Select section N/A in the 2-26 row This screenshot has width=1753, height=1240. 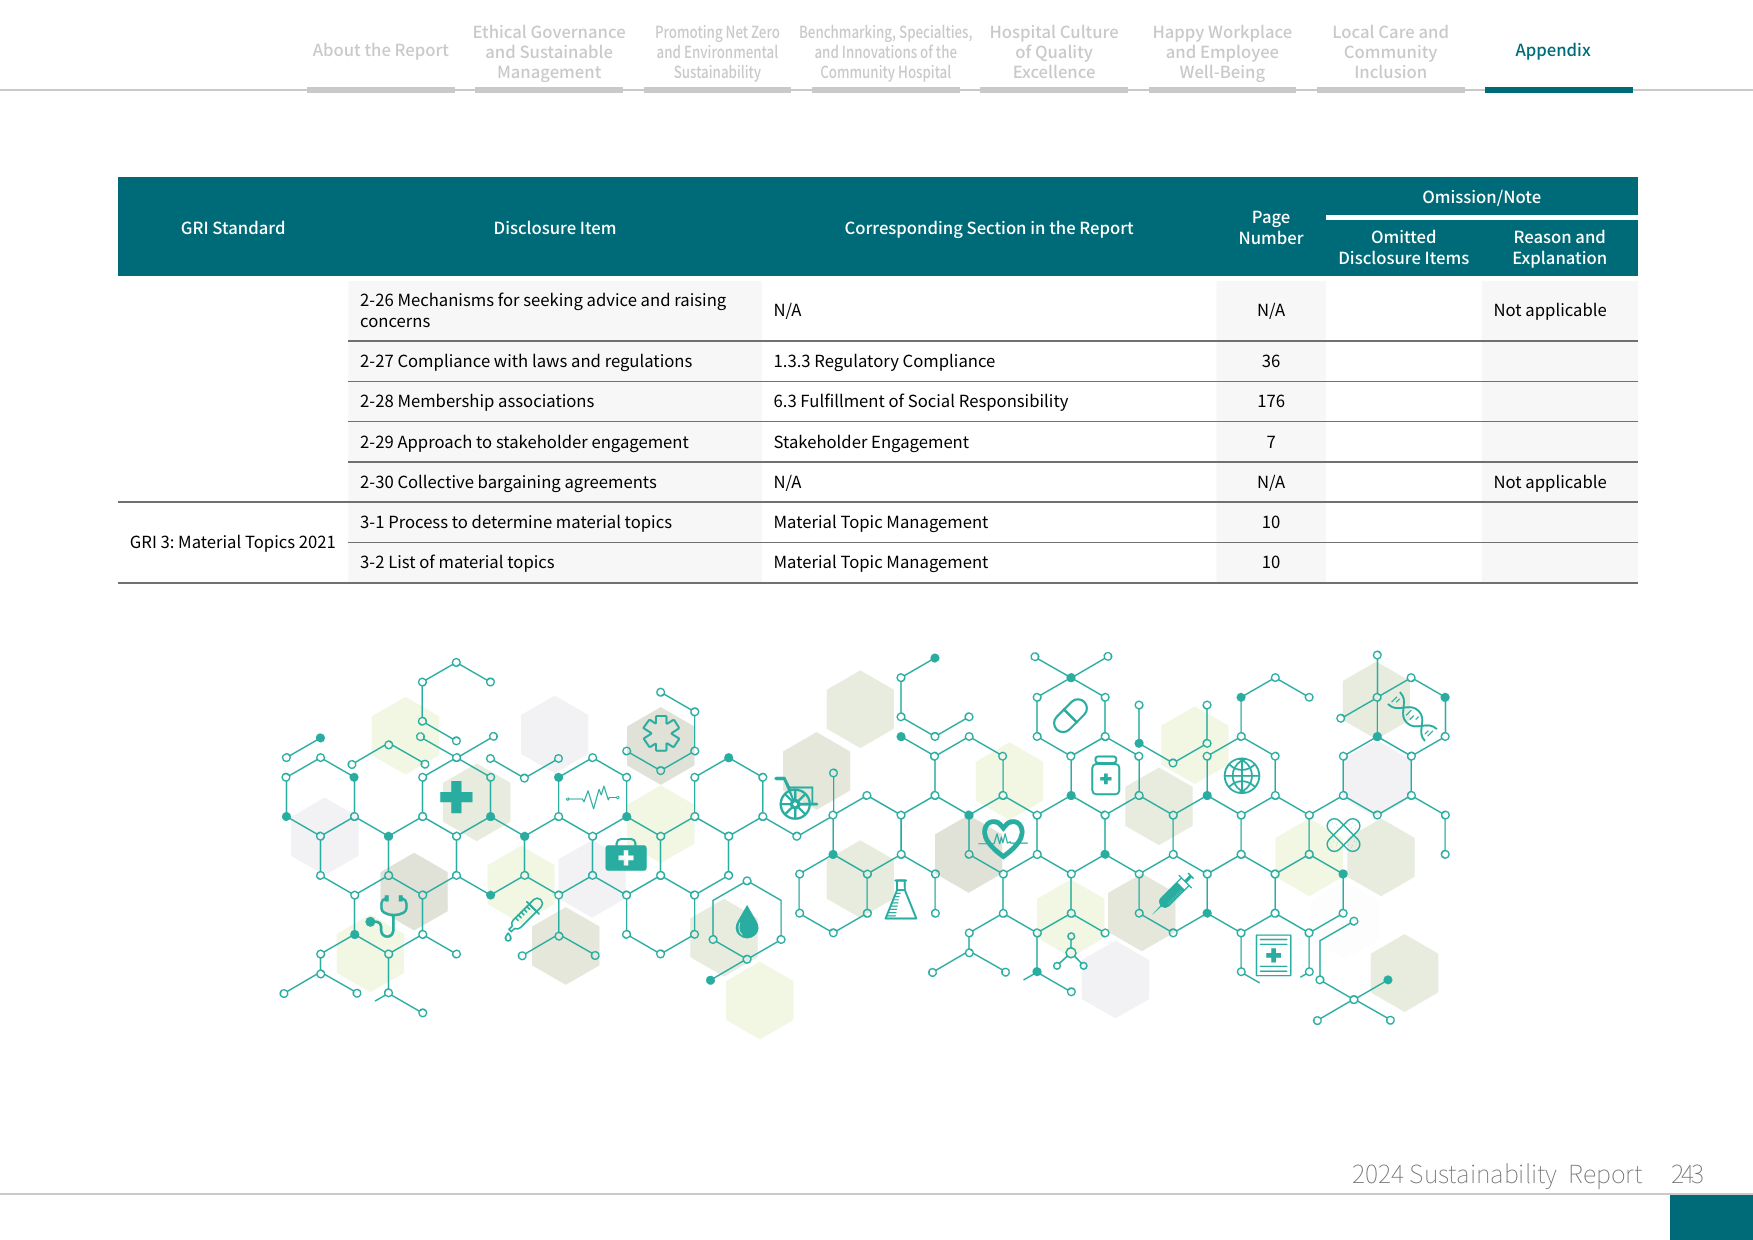(787, 310)
